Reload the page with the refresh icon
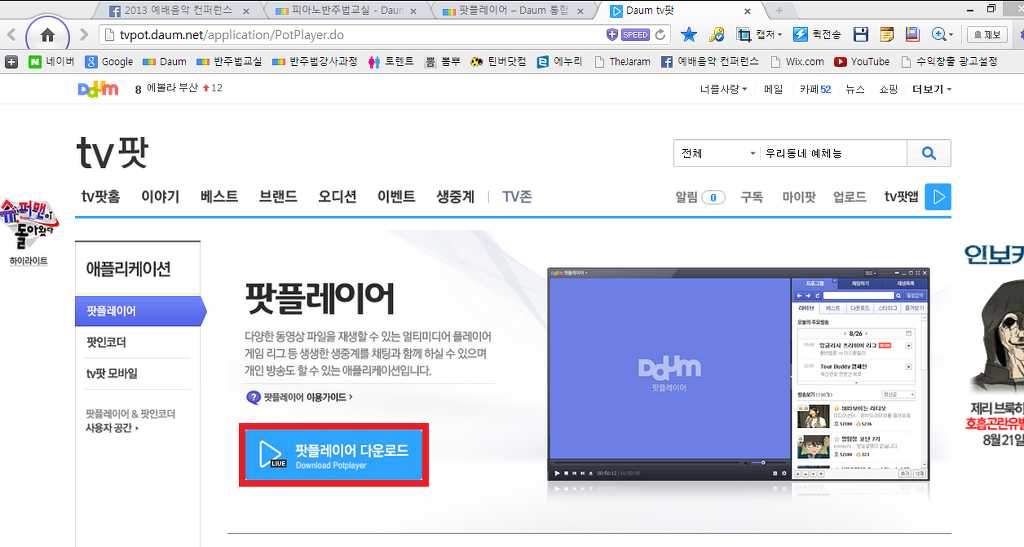This screenshot has height=547, width=1024. pos(660,35)
